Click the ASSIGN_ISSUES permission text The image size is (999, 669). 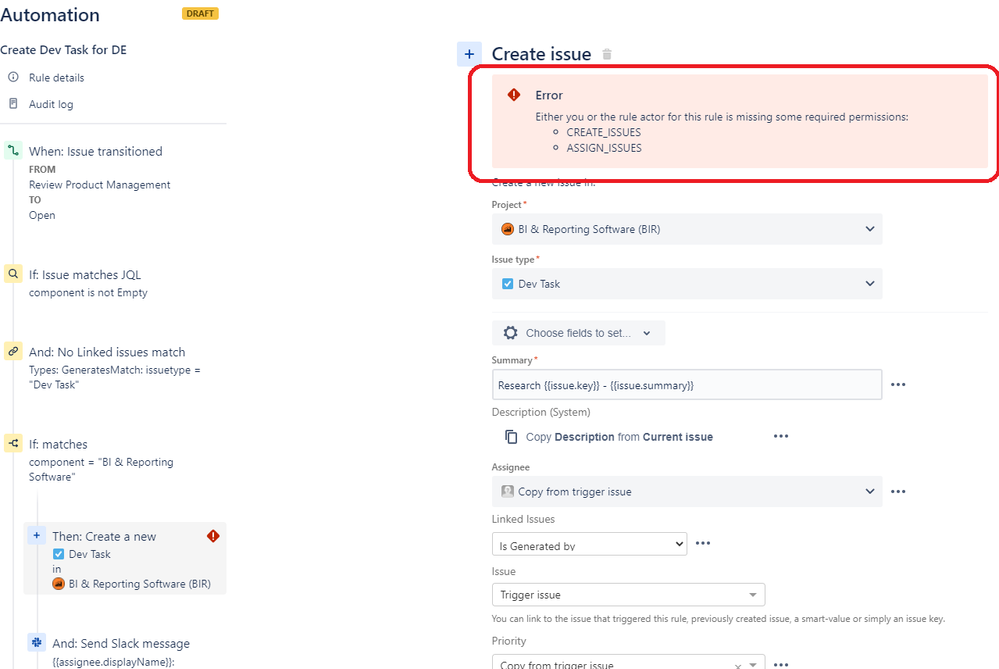tap(604, 148)
